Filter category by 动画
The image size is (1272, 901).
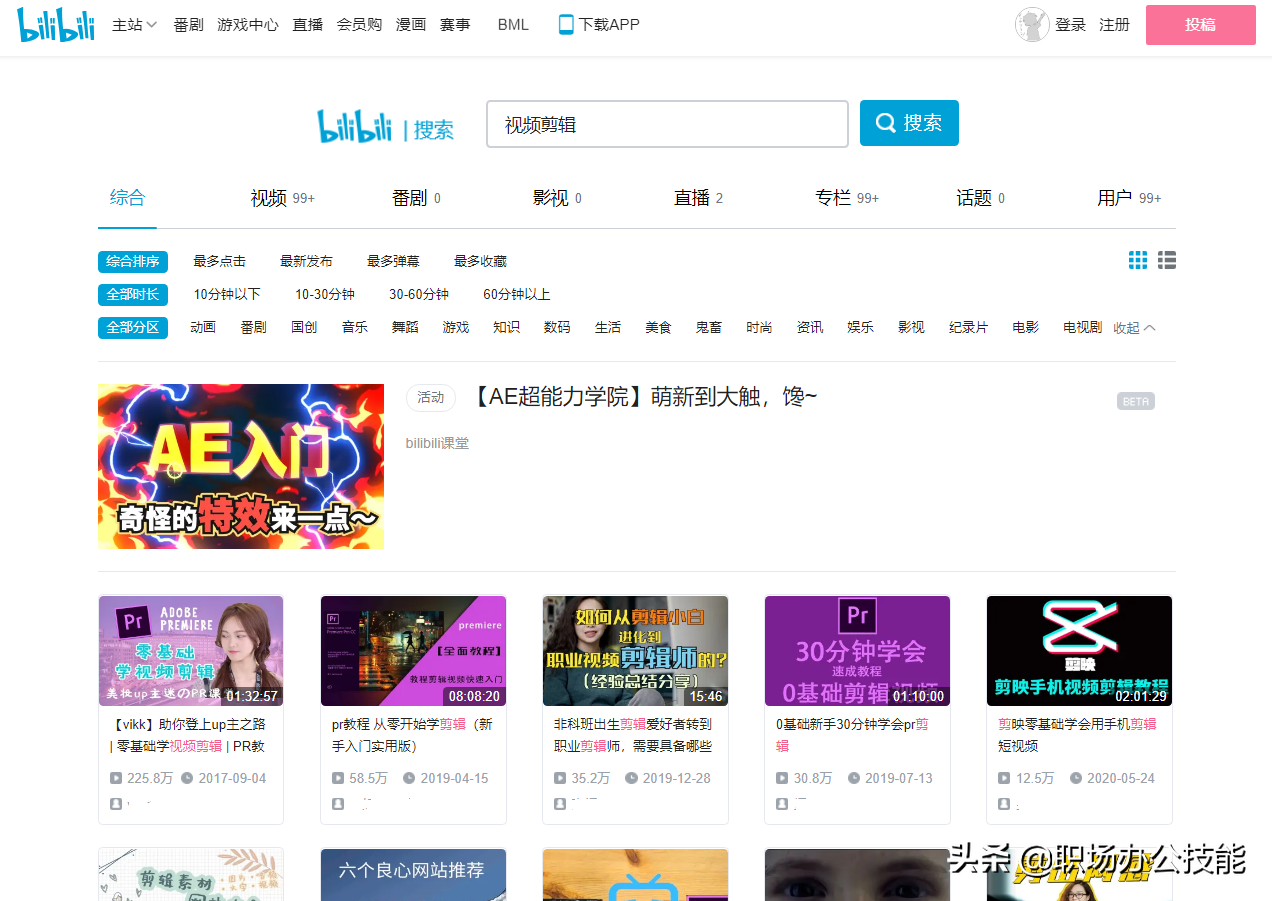203,328
